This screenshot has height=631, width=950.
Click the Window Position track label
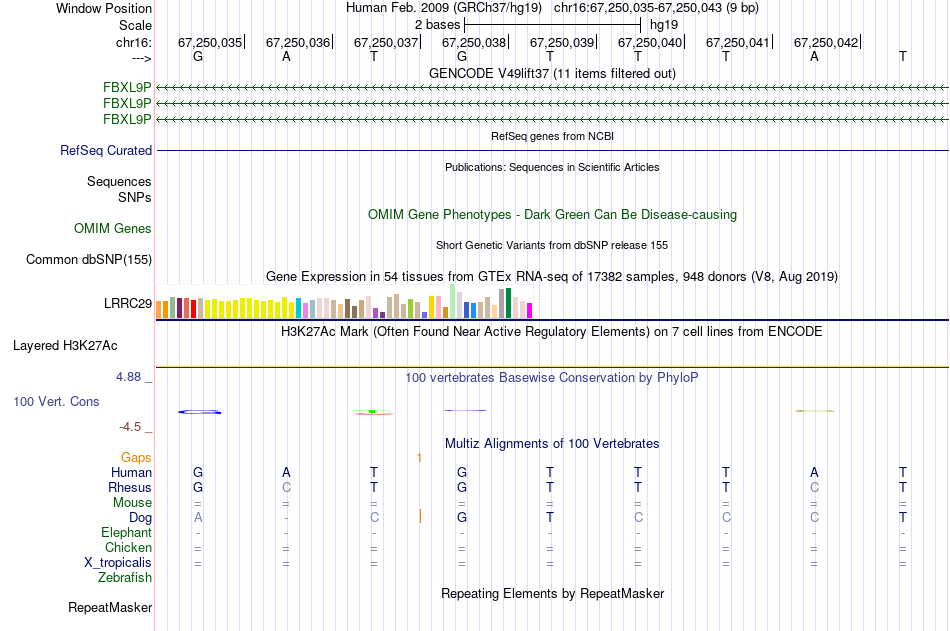click(104, 8)
